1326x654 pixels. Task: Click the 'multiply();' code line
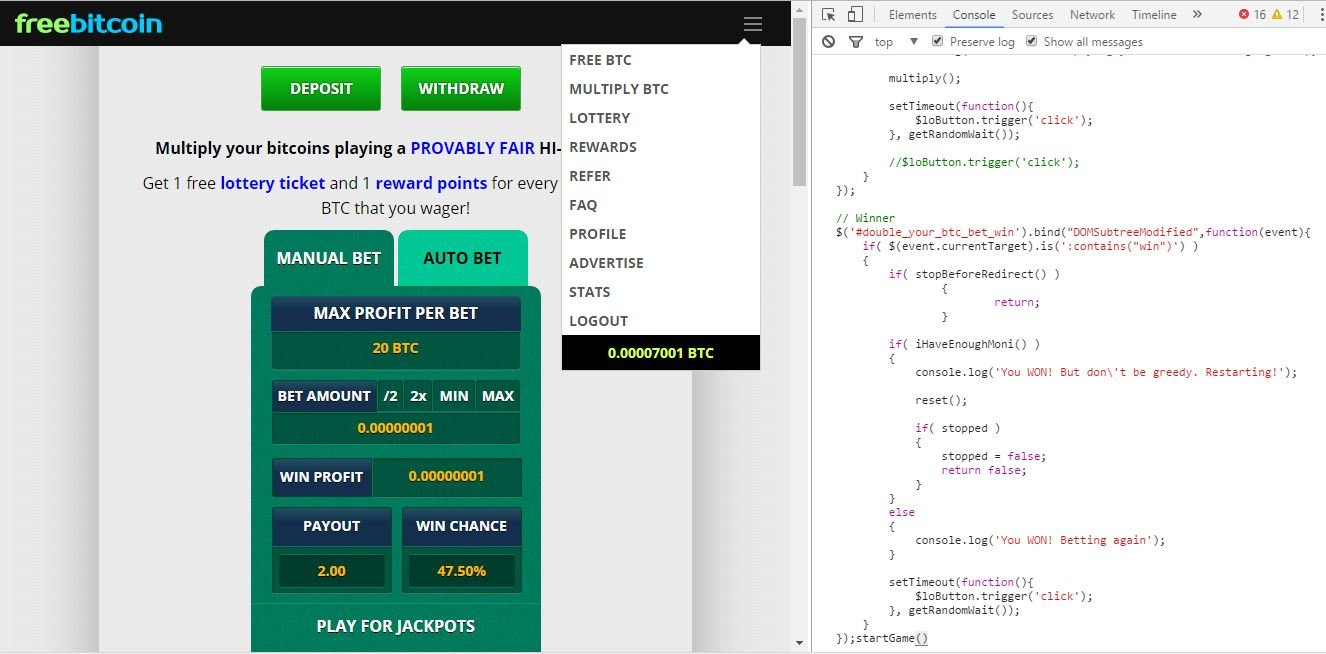click(x=924, y=78)
